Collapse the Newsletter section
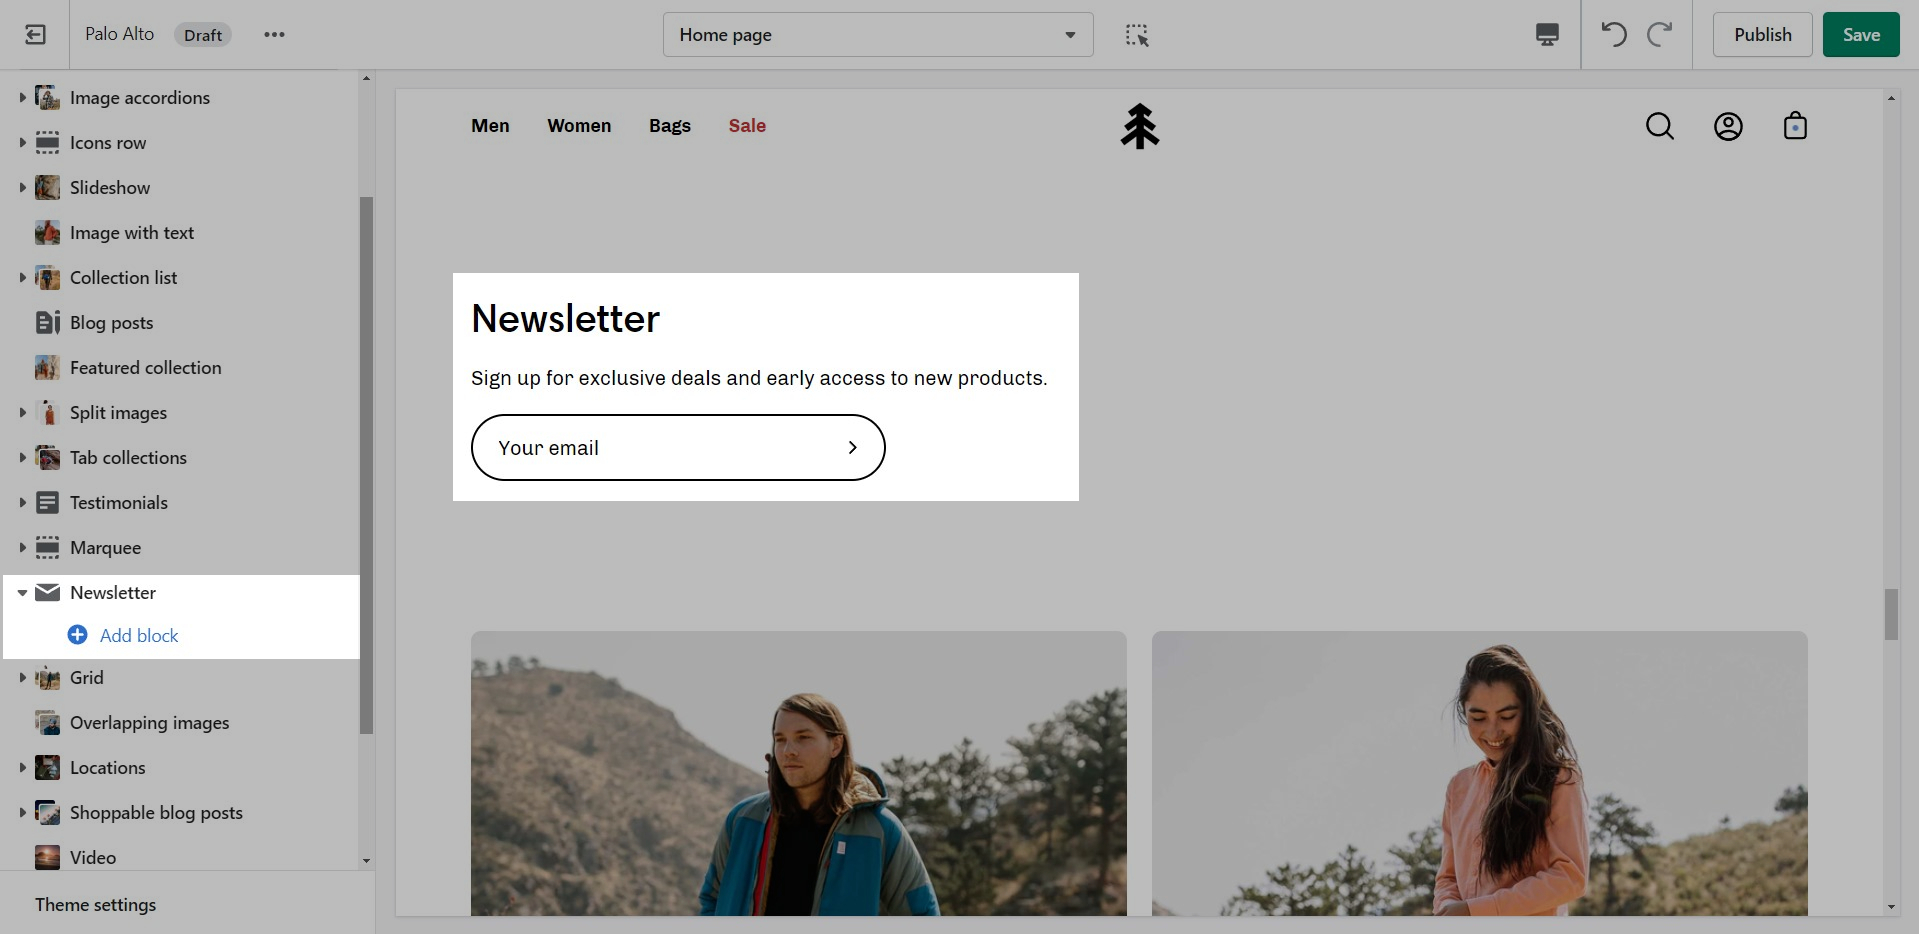 [22, 593]
